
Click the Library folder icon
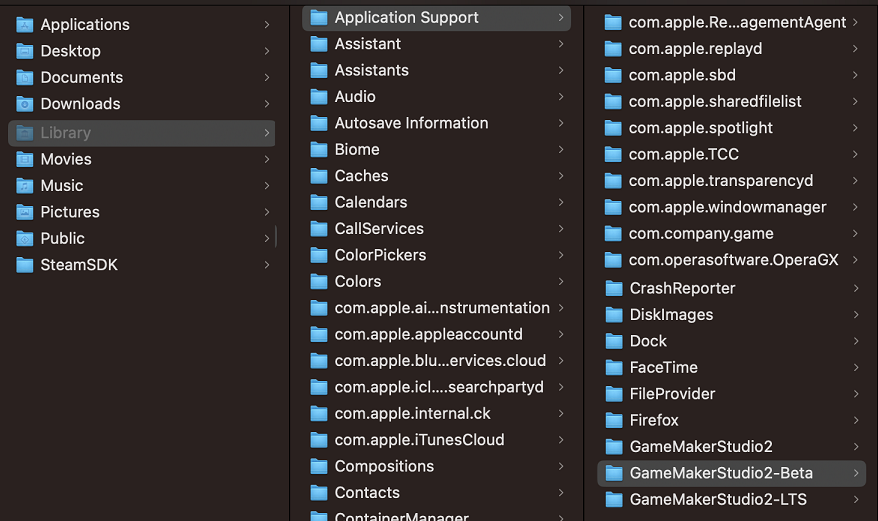(x=25, y=133)
